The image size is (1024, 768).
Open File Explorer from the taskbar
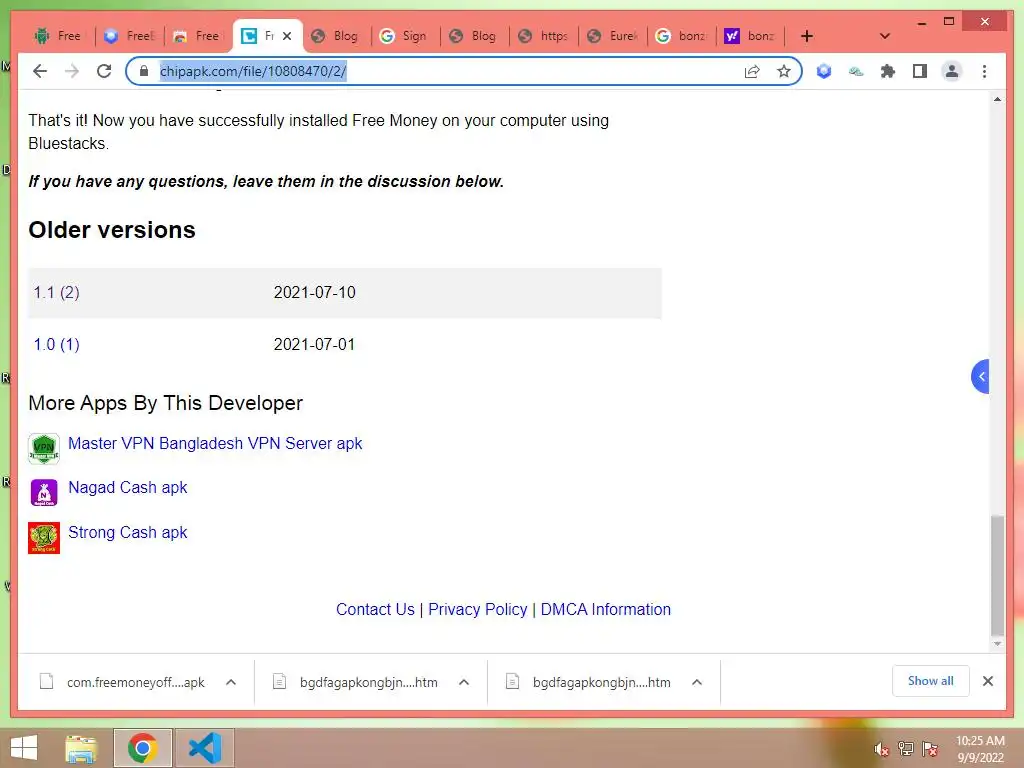coord(81,748)
